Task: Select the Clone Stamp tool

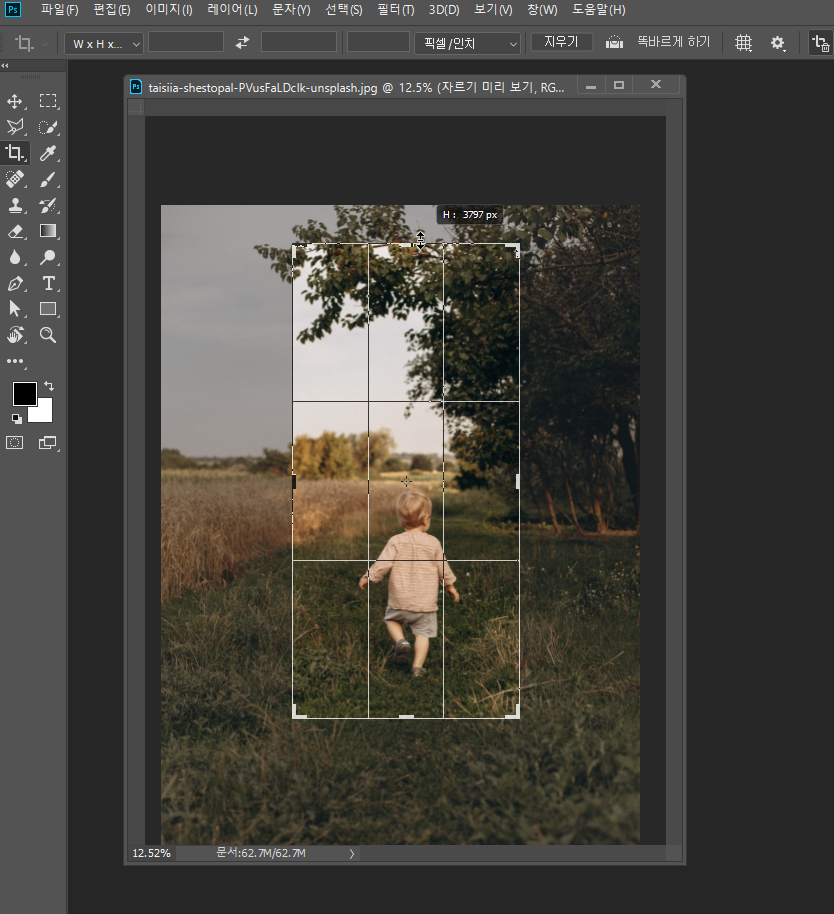Action: coord(15,205)
